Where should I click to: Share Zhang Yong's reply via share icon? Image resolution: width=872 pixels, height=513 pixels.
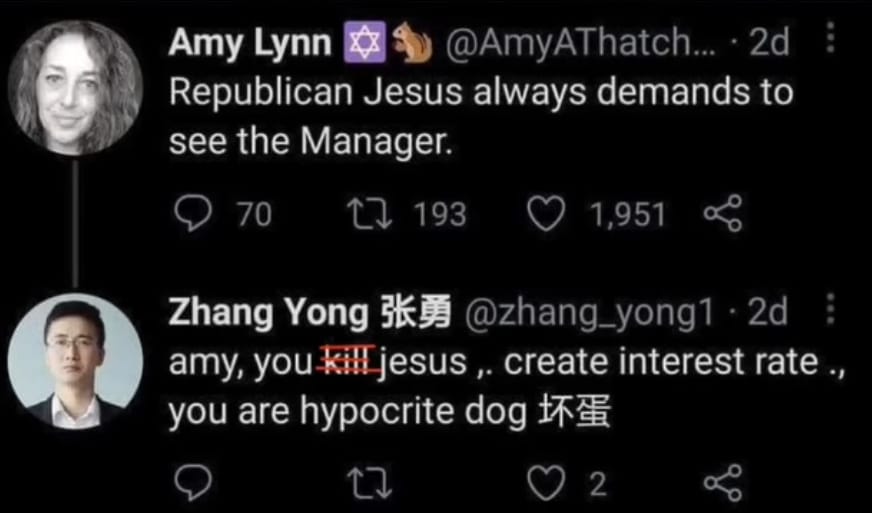pos(722,484)
